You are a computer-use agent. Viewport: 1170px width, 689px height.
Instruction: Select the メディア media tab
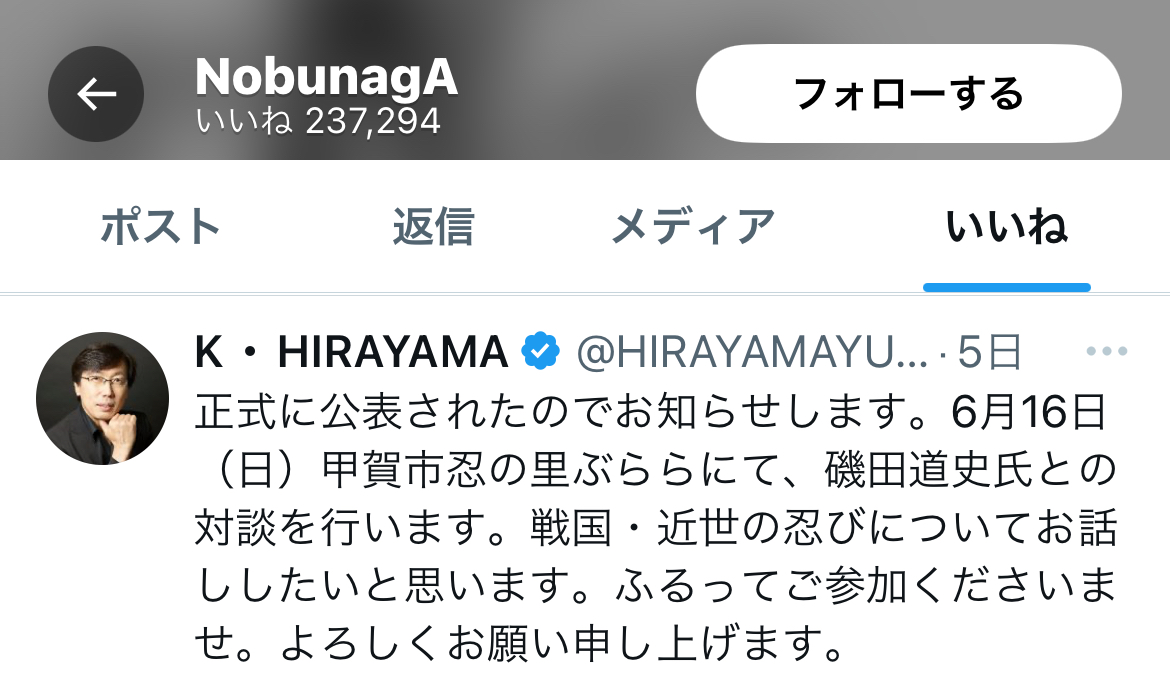point(693,226)
